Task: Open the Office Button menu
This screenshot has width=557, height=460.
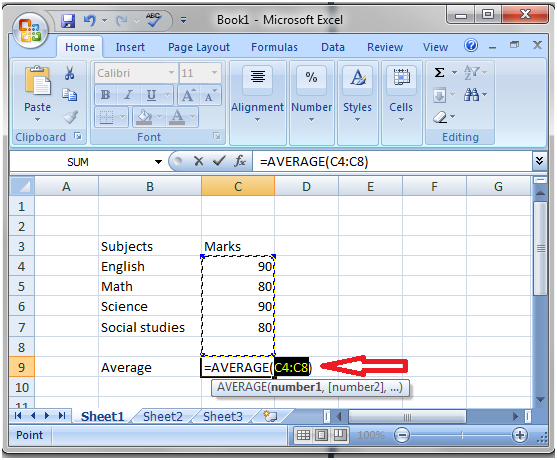Action: pyautogui.click(x=30, y=30)
